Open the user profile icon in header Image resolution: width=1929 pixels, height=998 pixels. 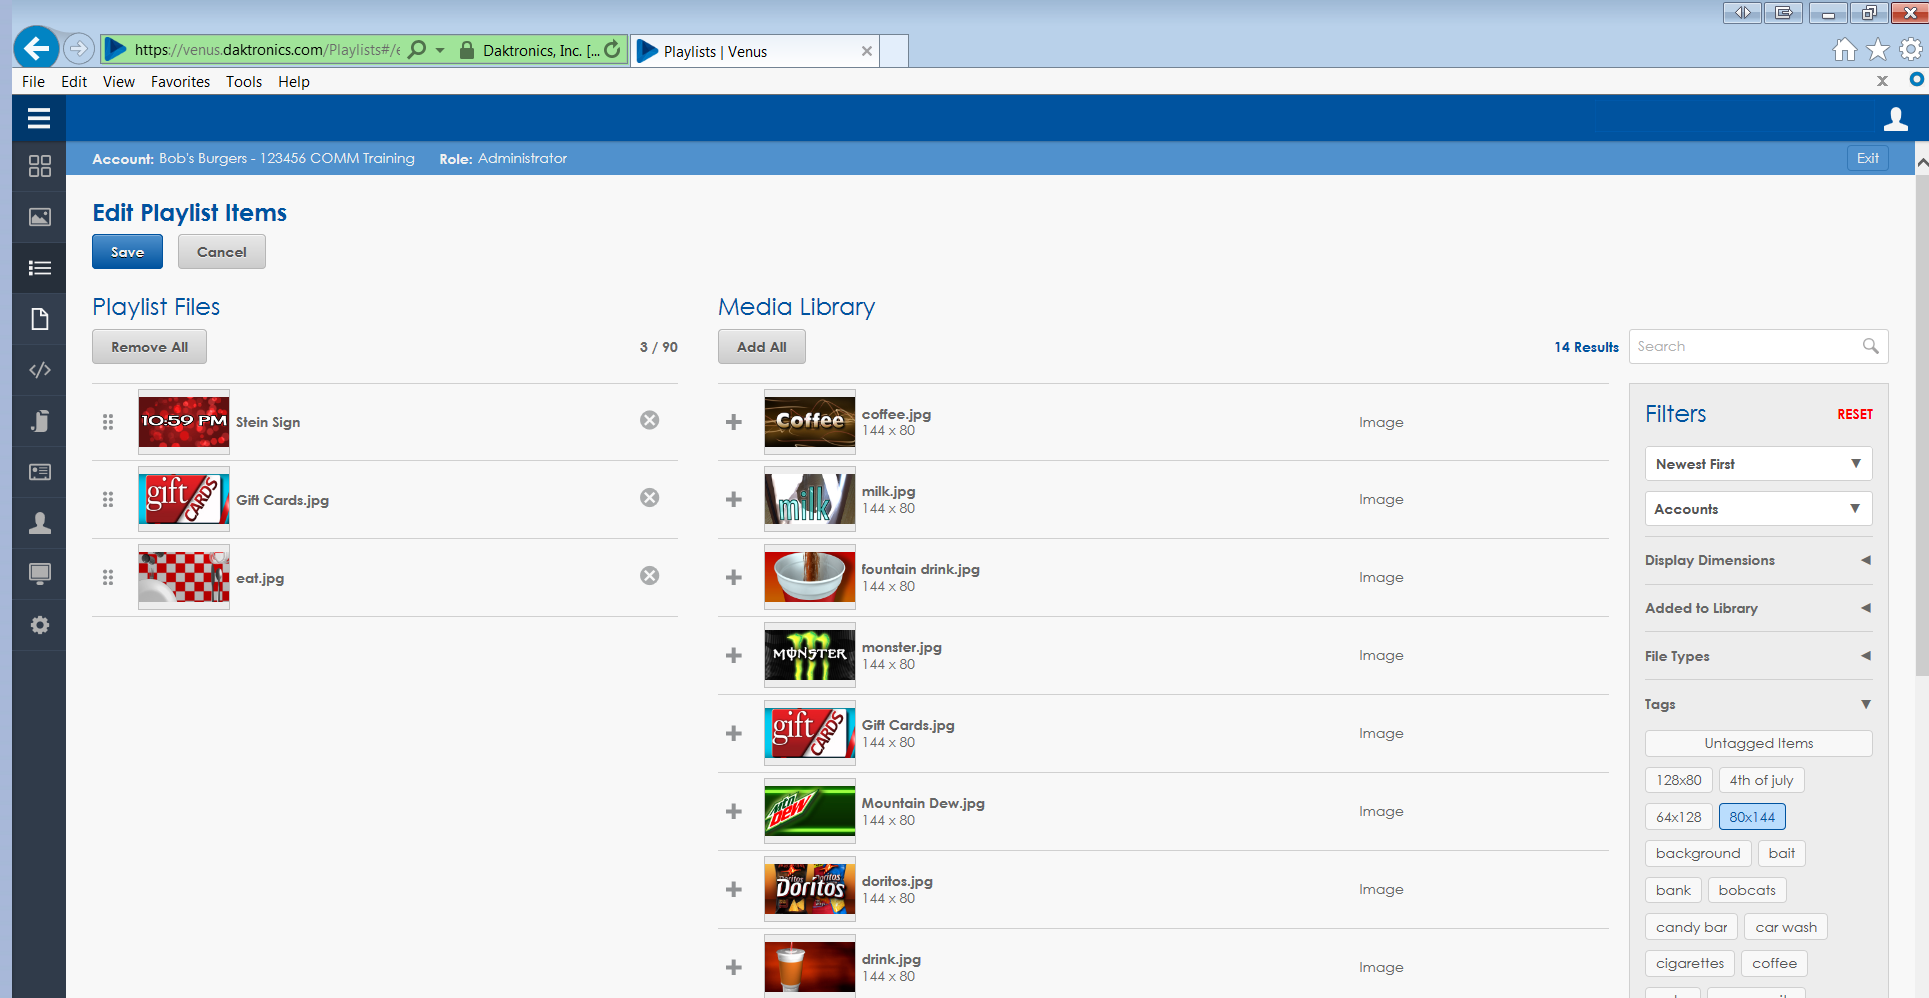point(1895,120)
